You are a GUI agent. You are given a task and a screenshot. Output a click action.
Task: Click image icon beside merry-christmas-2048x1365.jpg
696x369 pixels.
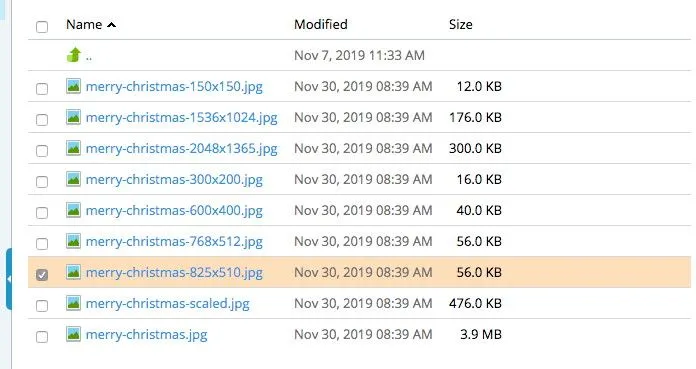click(73, 148)
